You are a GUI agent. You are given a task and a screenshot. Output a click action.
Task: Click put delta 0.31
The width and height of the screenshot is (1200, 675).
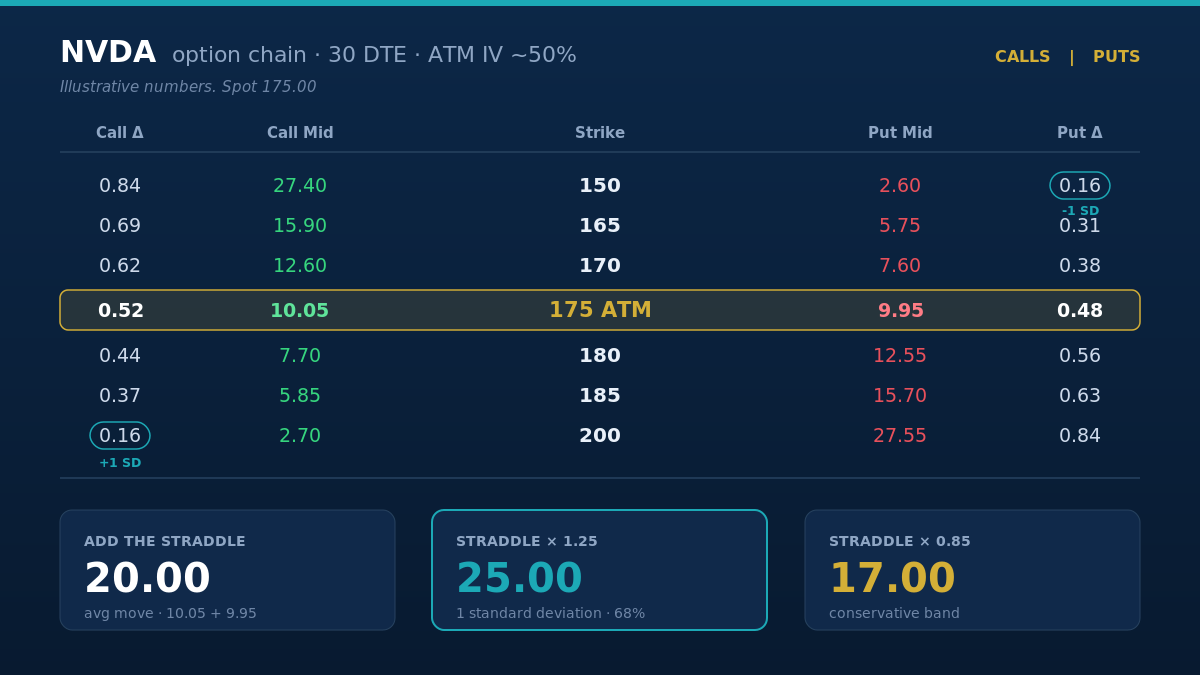pyautogui.click(x=1080, y=226)
